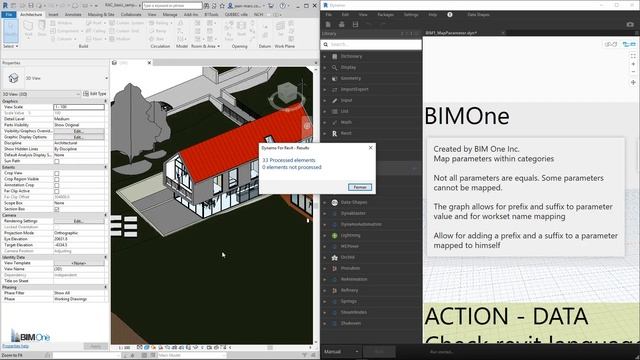The width and height of the screenshot is (640, 360).
Task: Open the Dynamo Data-Shapes menu
Action: pos(478,14)
